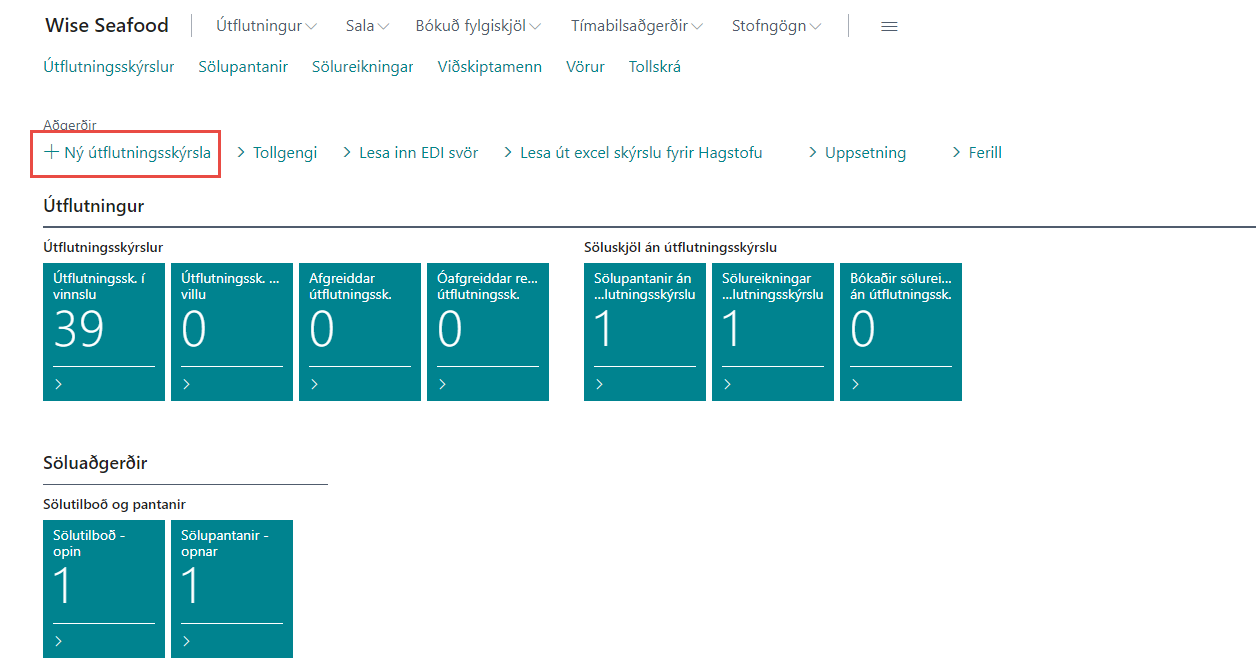The width and height of the screenshot is (1256, 672).
Task: Click the arrow on Sölupantanir - opnar tile
Action: pyautogui.click(x=187, y=641)
